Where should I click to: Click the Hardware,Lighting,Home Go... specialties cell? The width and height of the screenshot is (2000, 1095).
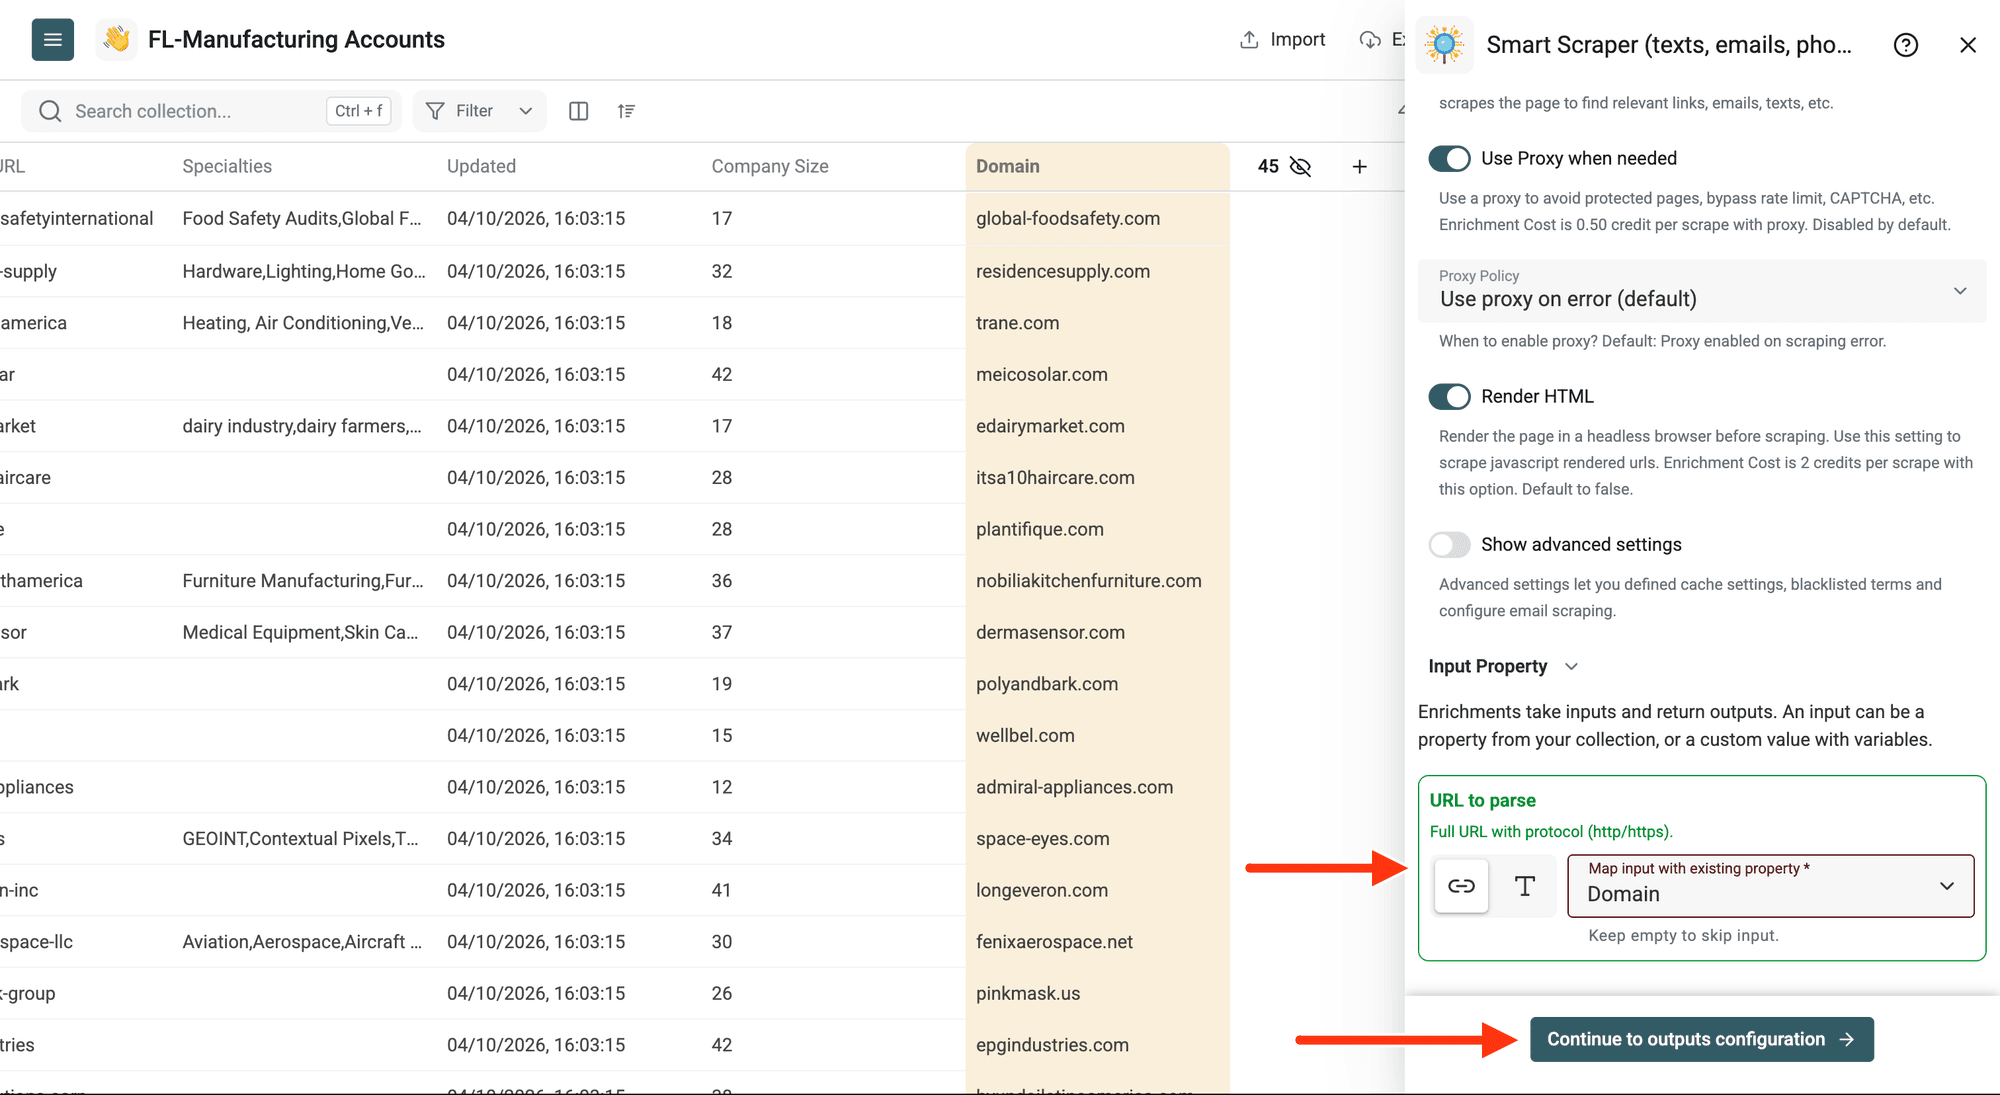(303, 271)
